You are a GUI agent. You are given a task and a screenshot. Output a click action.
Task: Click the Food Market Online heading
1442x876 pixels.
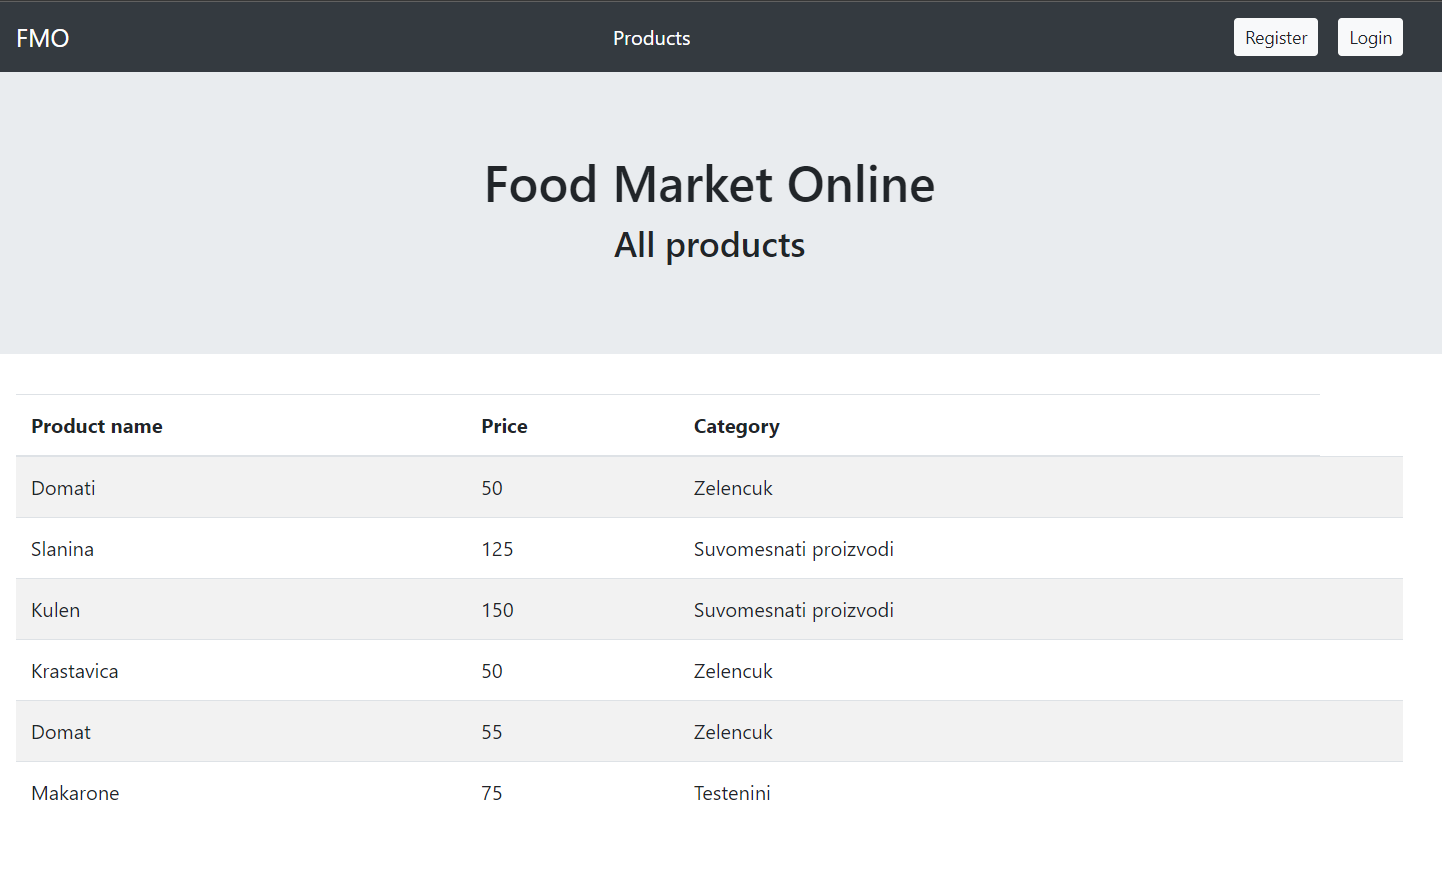[709, 185]
